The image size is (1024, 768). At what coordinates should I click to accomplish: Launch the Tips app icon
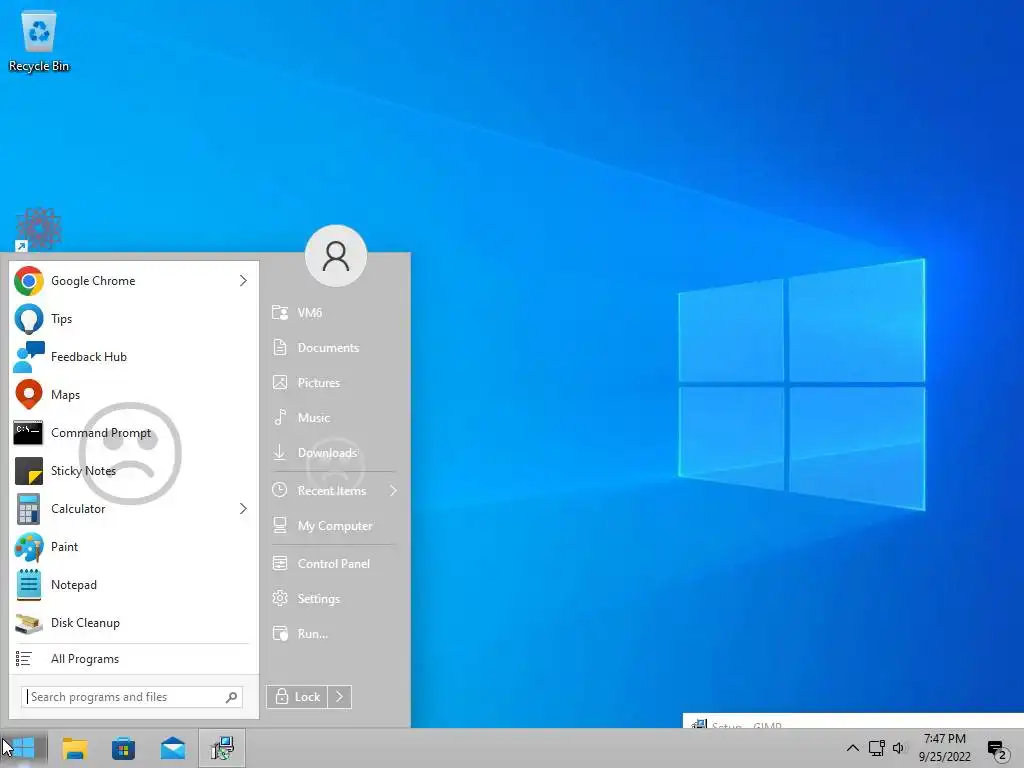[29, 319]
